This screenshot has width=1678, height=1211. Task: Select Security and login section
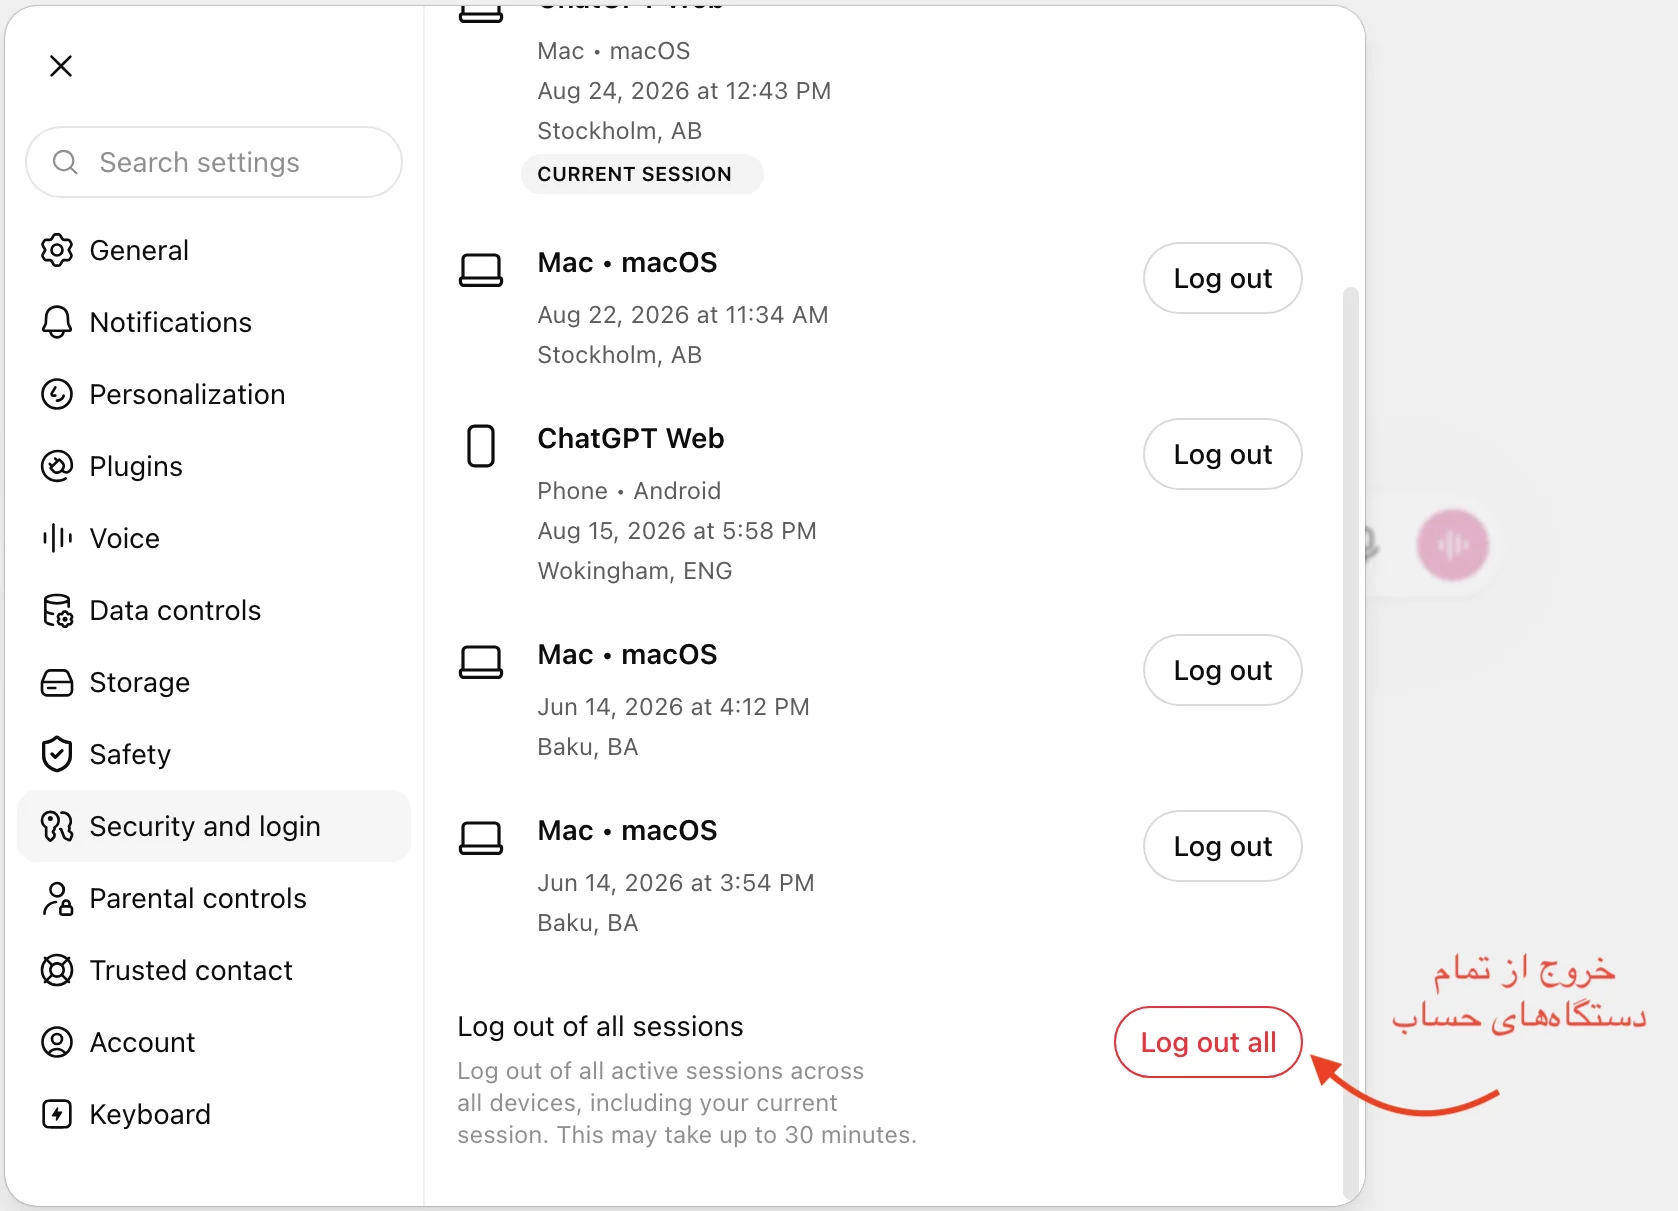click(x=214, y=826)
